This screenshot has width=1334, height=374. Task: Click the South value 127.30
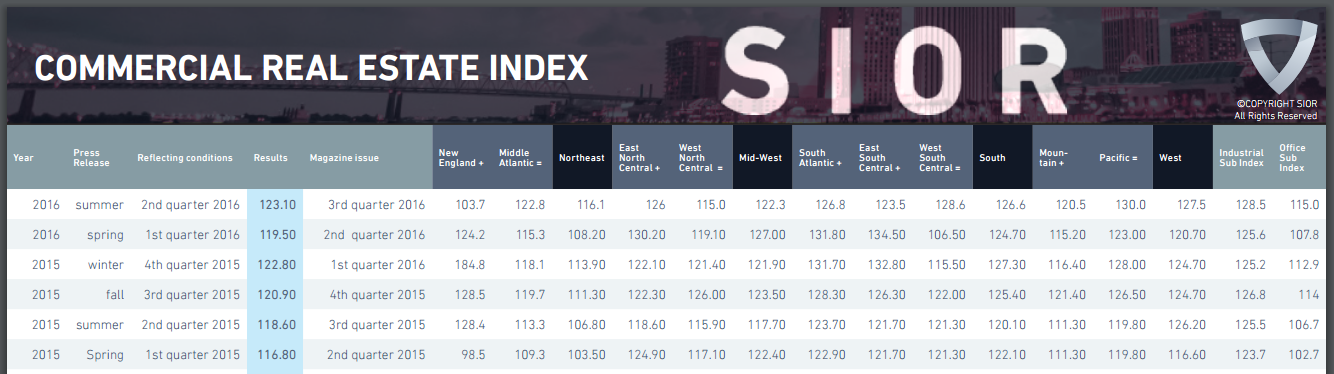pyautogui.click(x=1007, y=265)
